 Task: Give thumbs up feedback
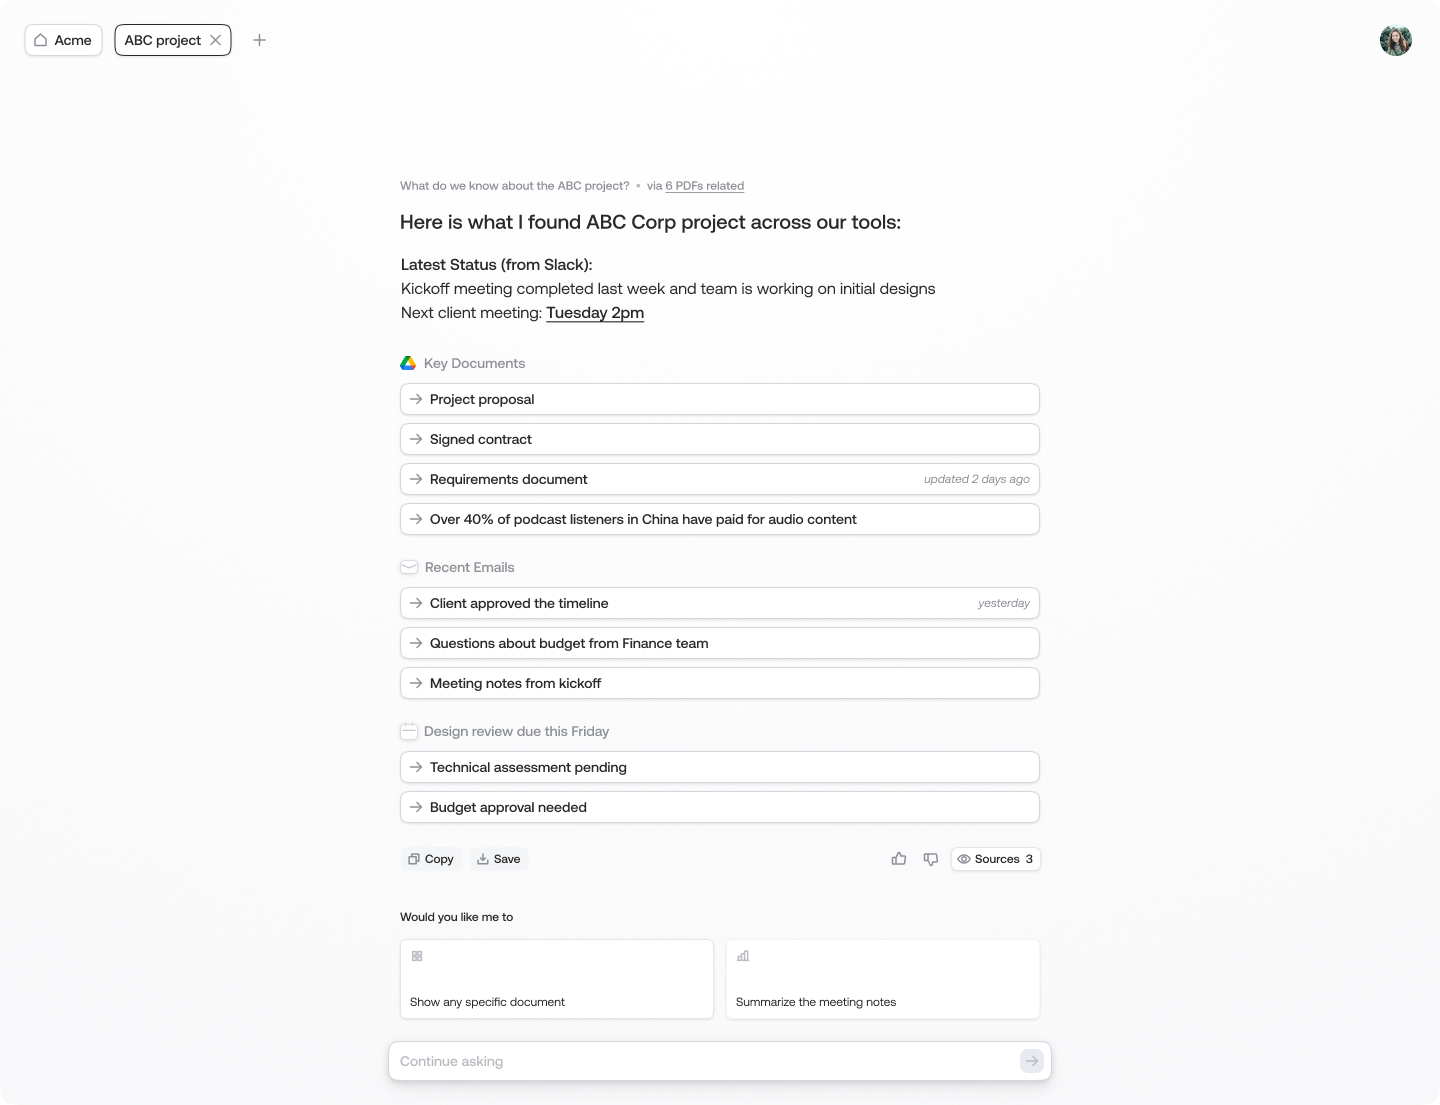tap(899, 859)
